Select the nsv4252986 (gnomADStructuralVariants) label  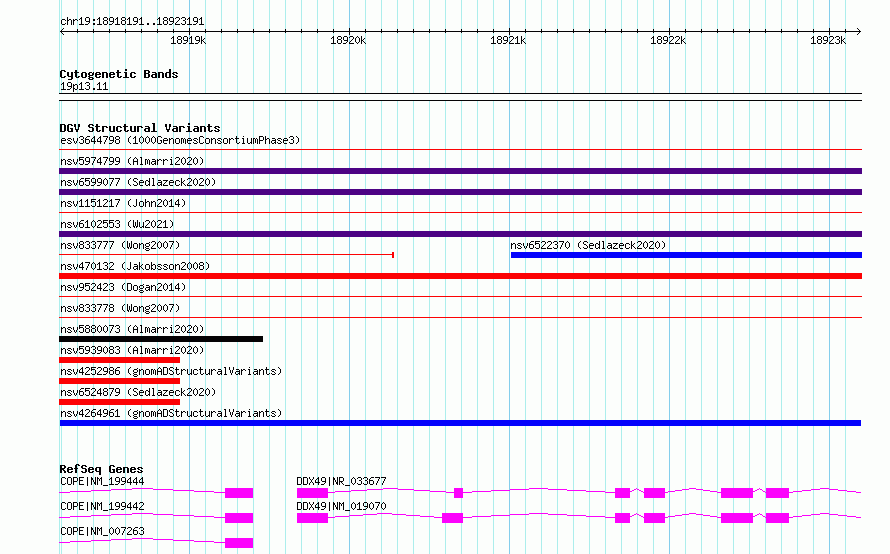171,371
